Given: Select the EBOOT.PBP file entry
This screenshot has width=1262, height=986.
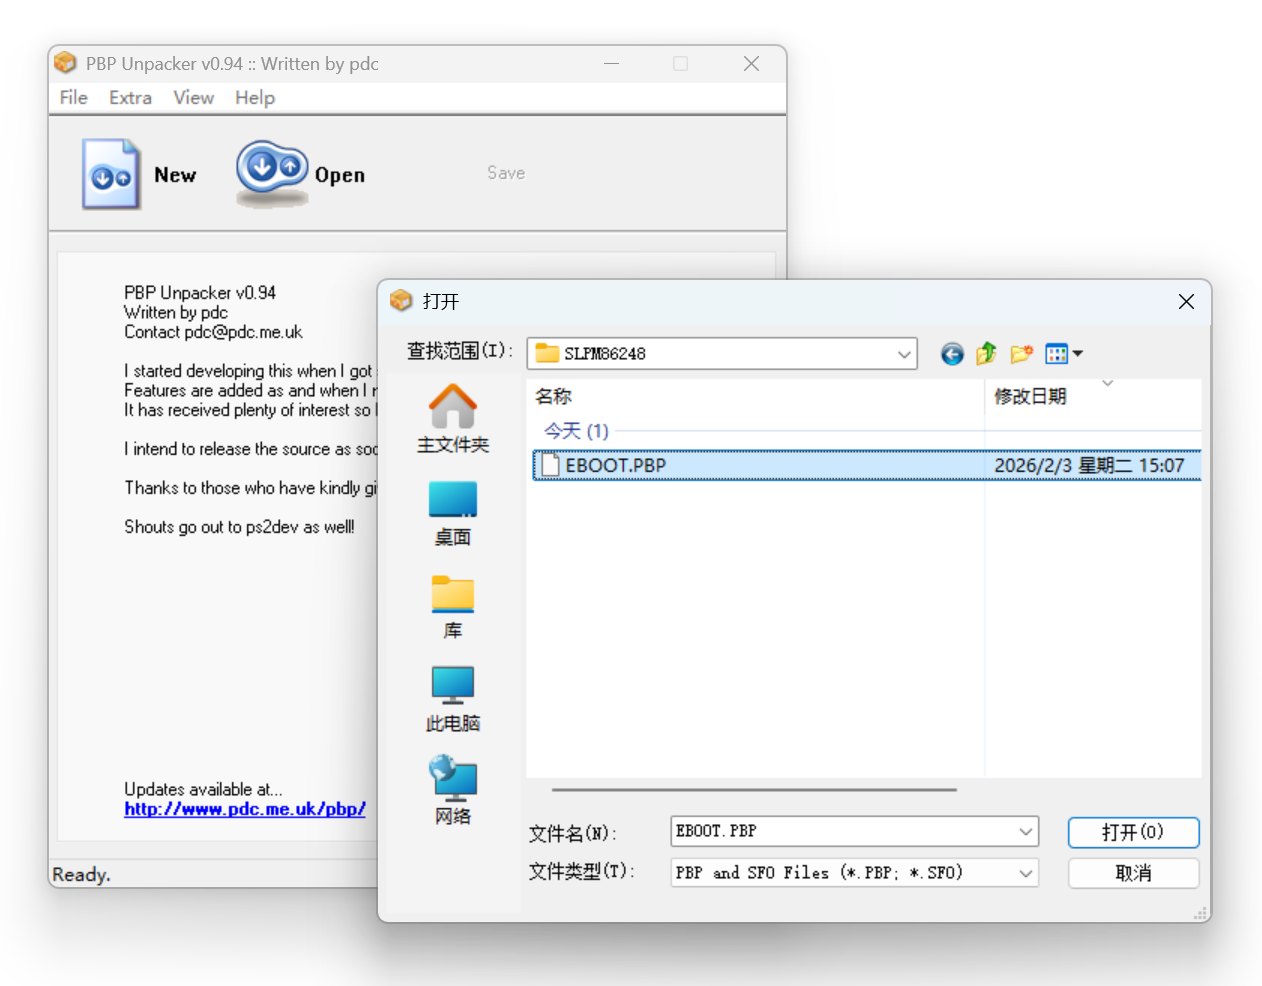Looking at the screenshot, I should [615, 466].
